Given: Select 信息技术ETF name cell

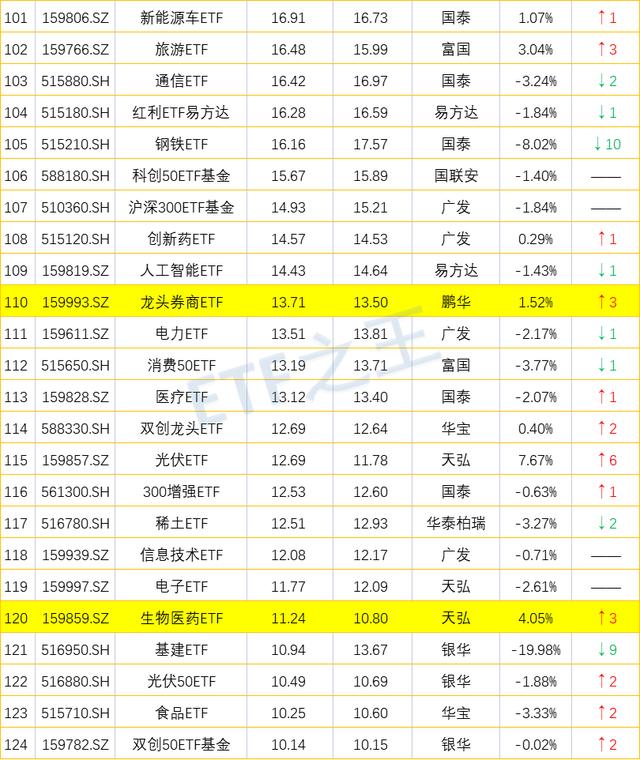Looking at the screenshot, I should click(181, 554).
